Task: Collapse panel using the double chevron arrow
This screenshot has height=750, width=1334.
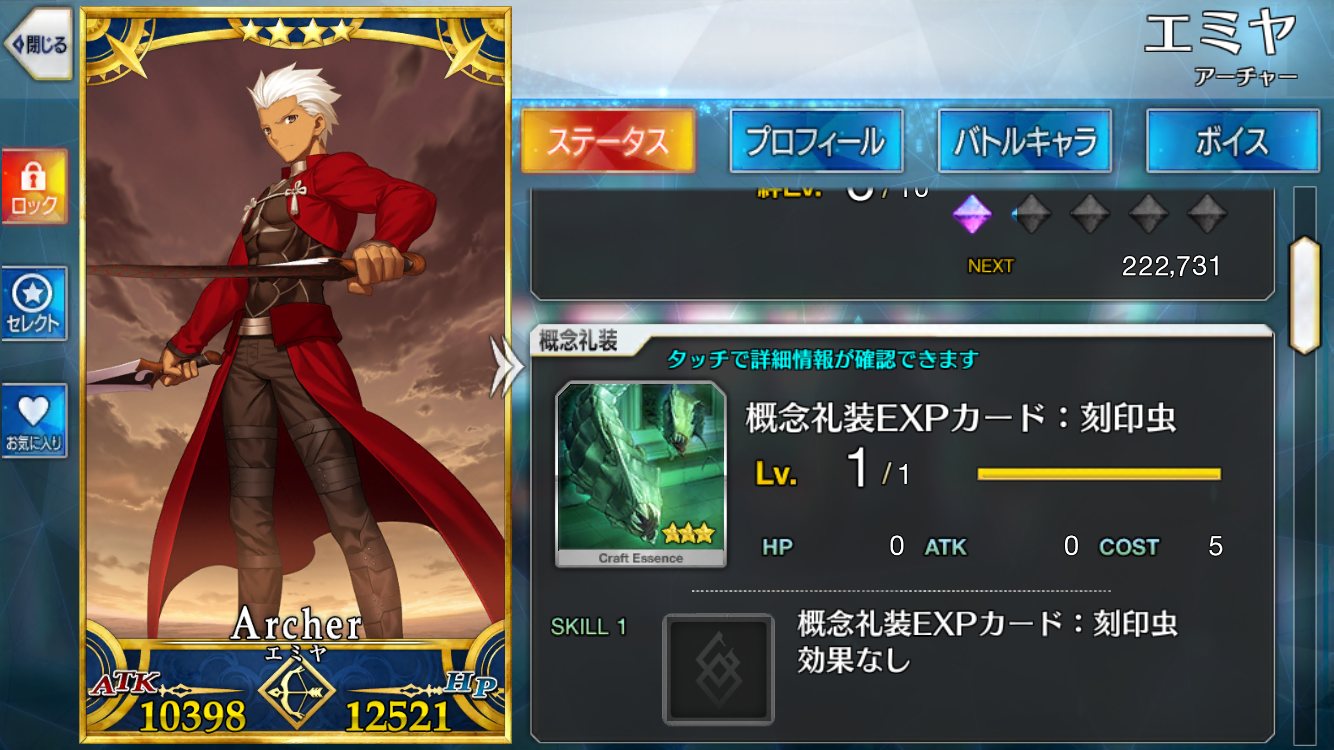Action: [506, 368]
